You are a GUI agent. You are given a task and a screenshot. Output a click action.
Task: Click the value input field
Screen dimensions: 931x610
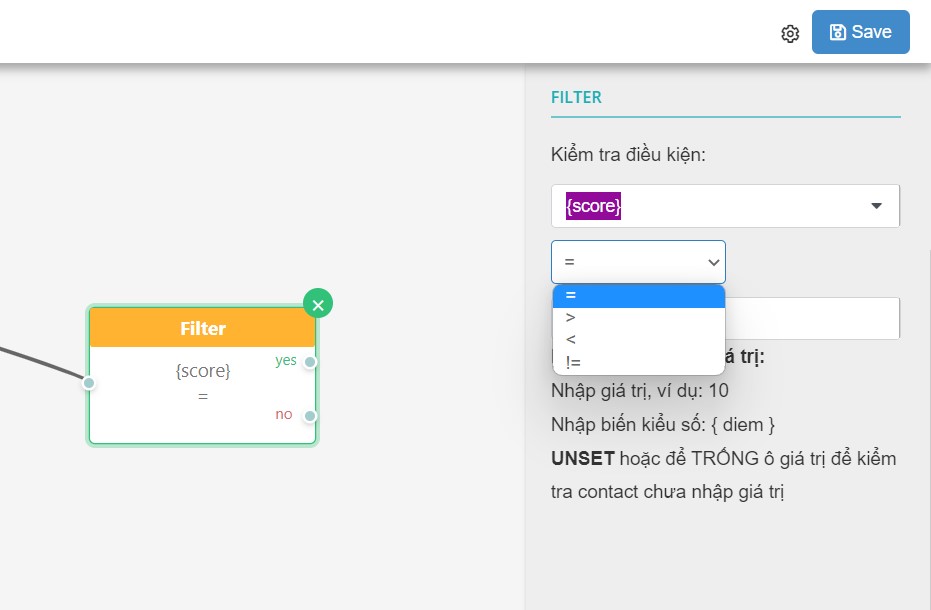pyautogui.click(x=812, y=319)
